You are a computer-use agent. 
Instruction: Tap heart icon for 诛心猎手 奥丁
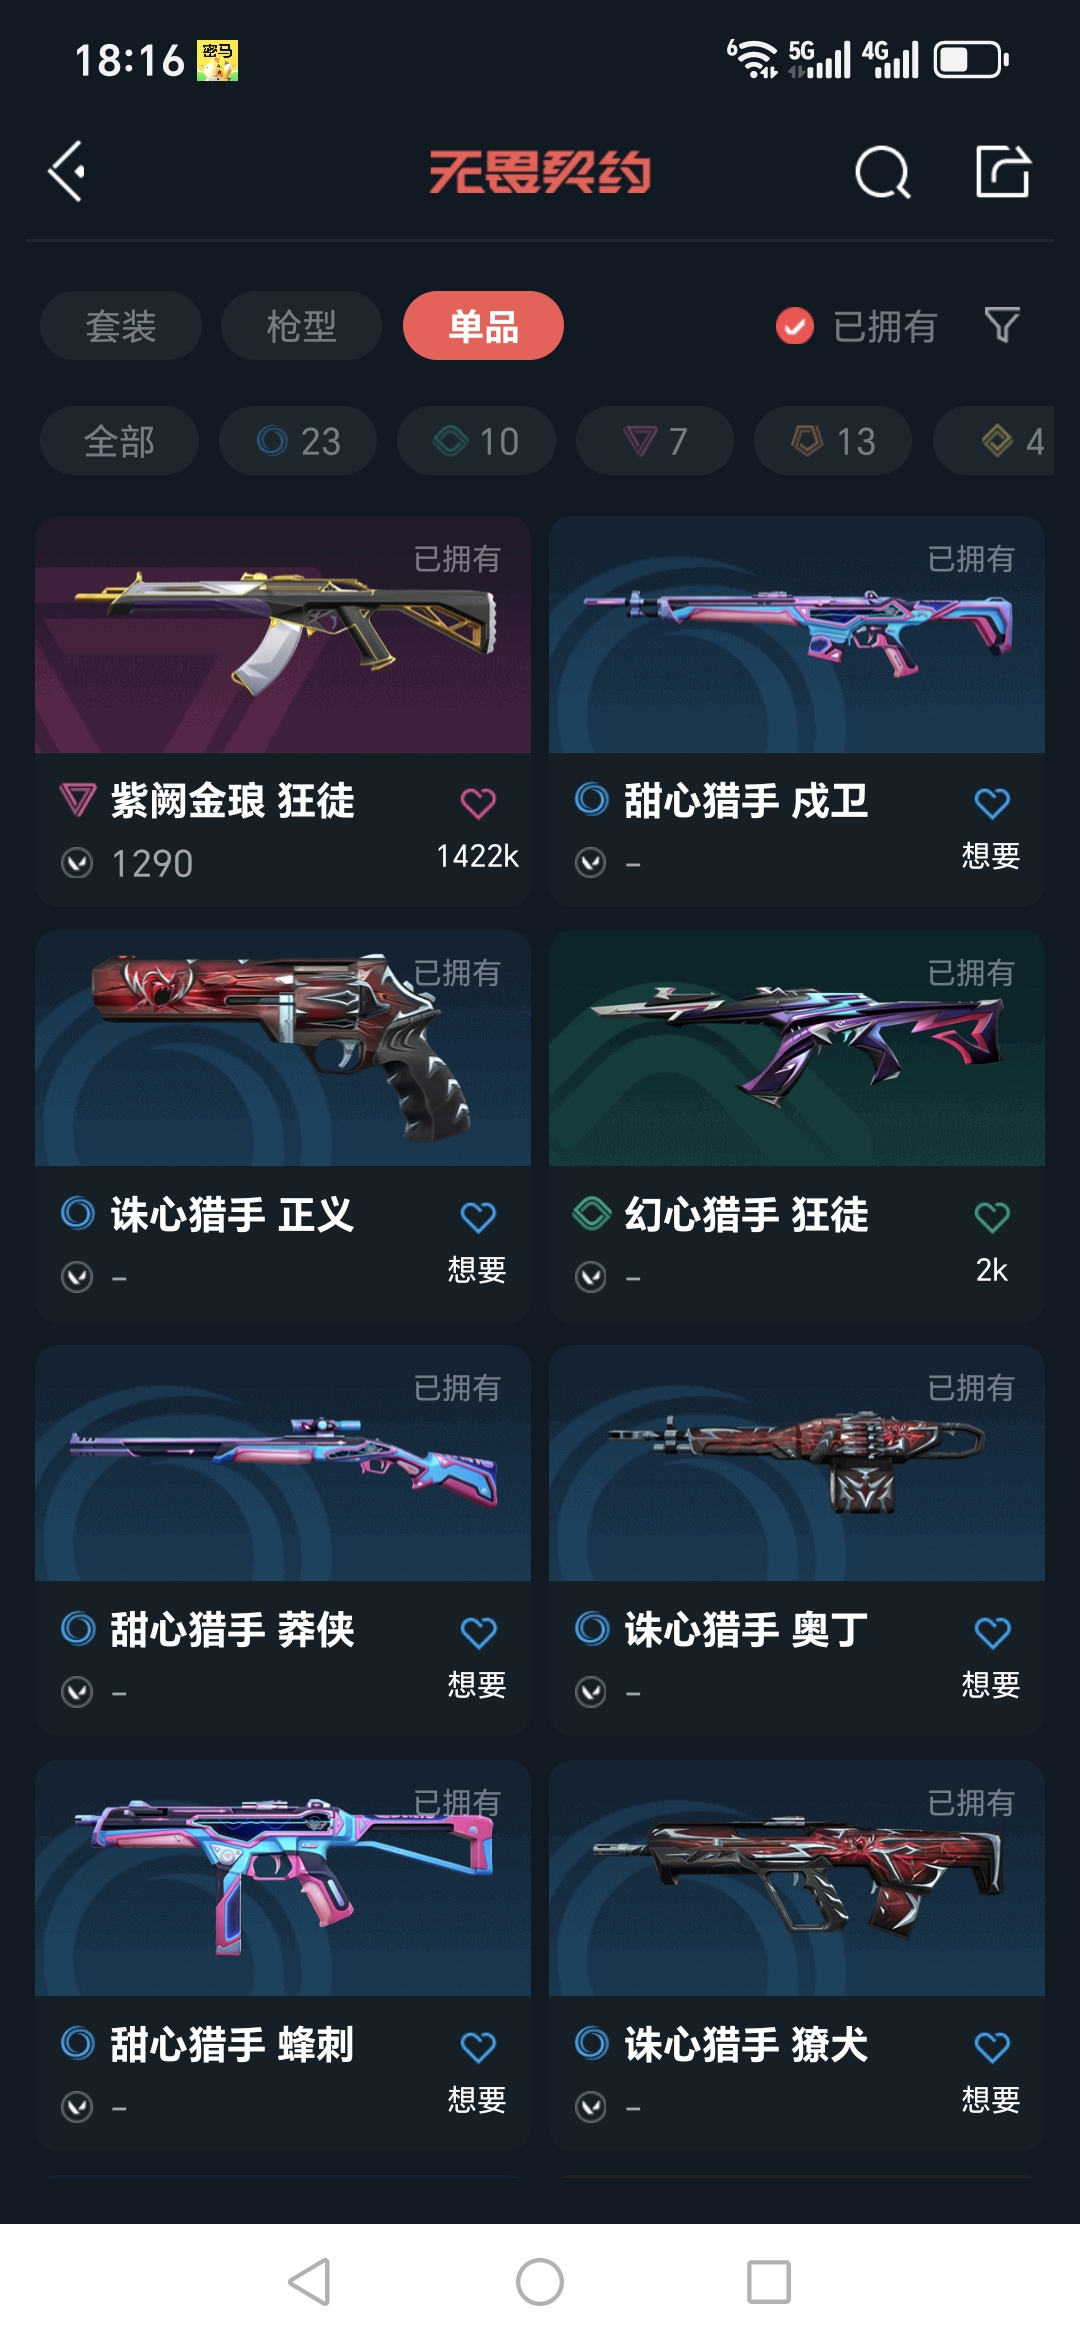point(992,1632)
